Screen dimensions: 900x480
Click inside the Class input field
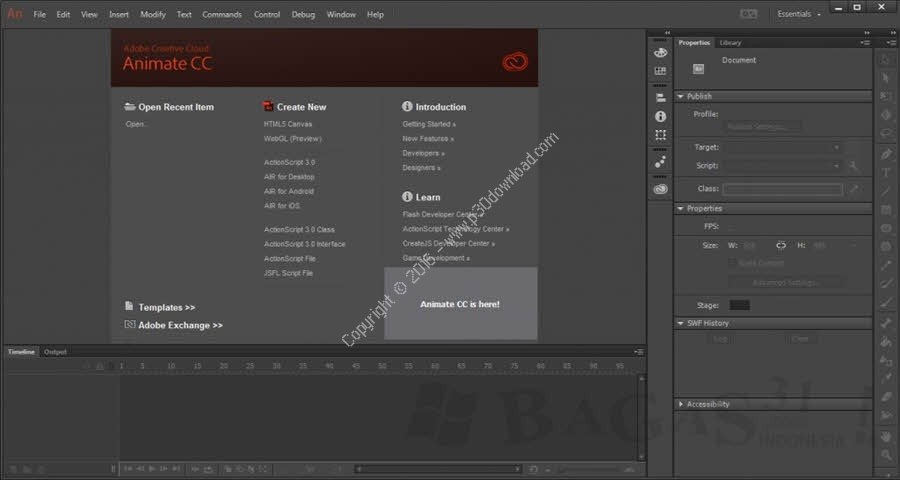pos(782,189)
